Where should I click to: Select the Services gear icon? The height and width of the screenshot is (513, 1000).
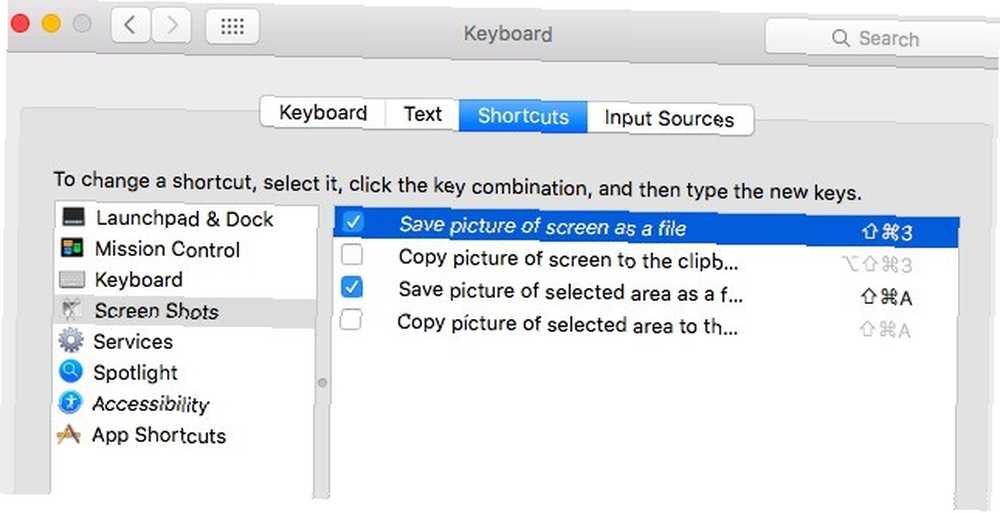pyautogui.click(x=71, y=341)
